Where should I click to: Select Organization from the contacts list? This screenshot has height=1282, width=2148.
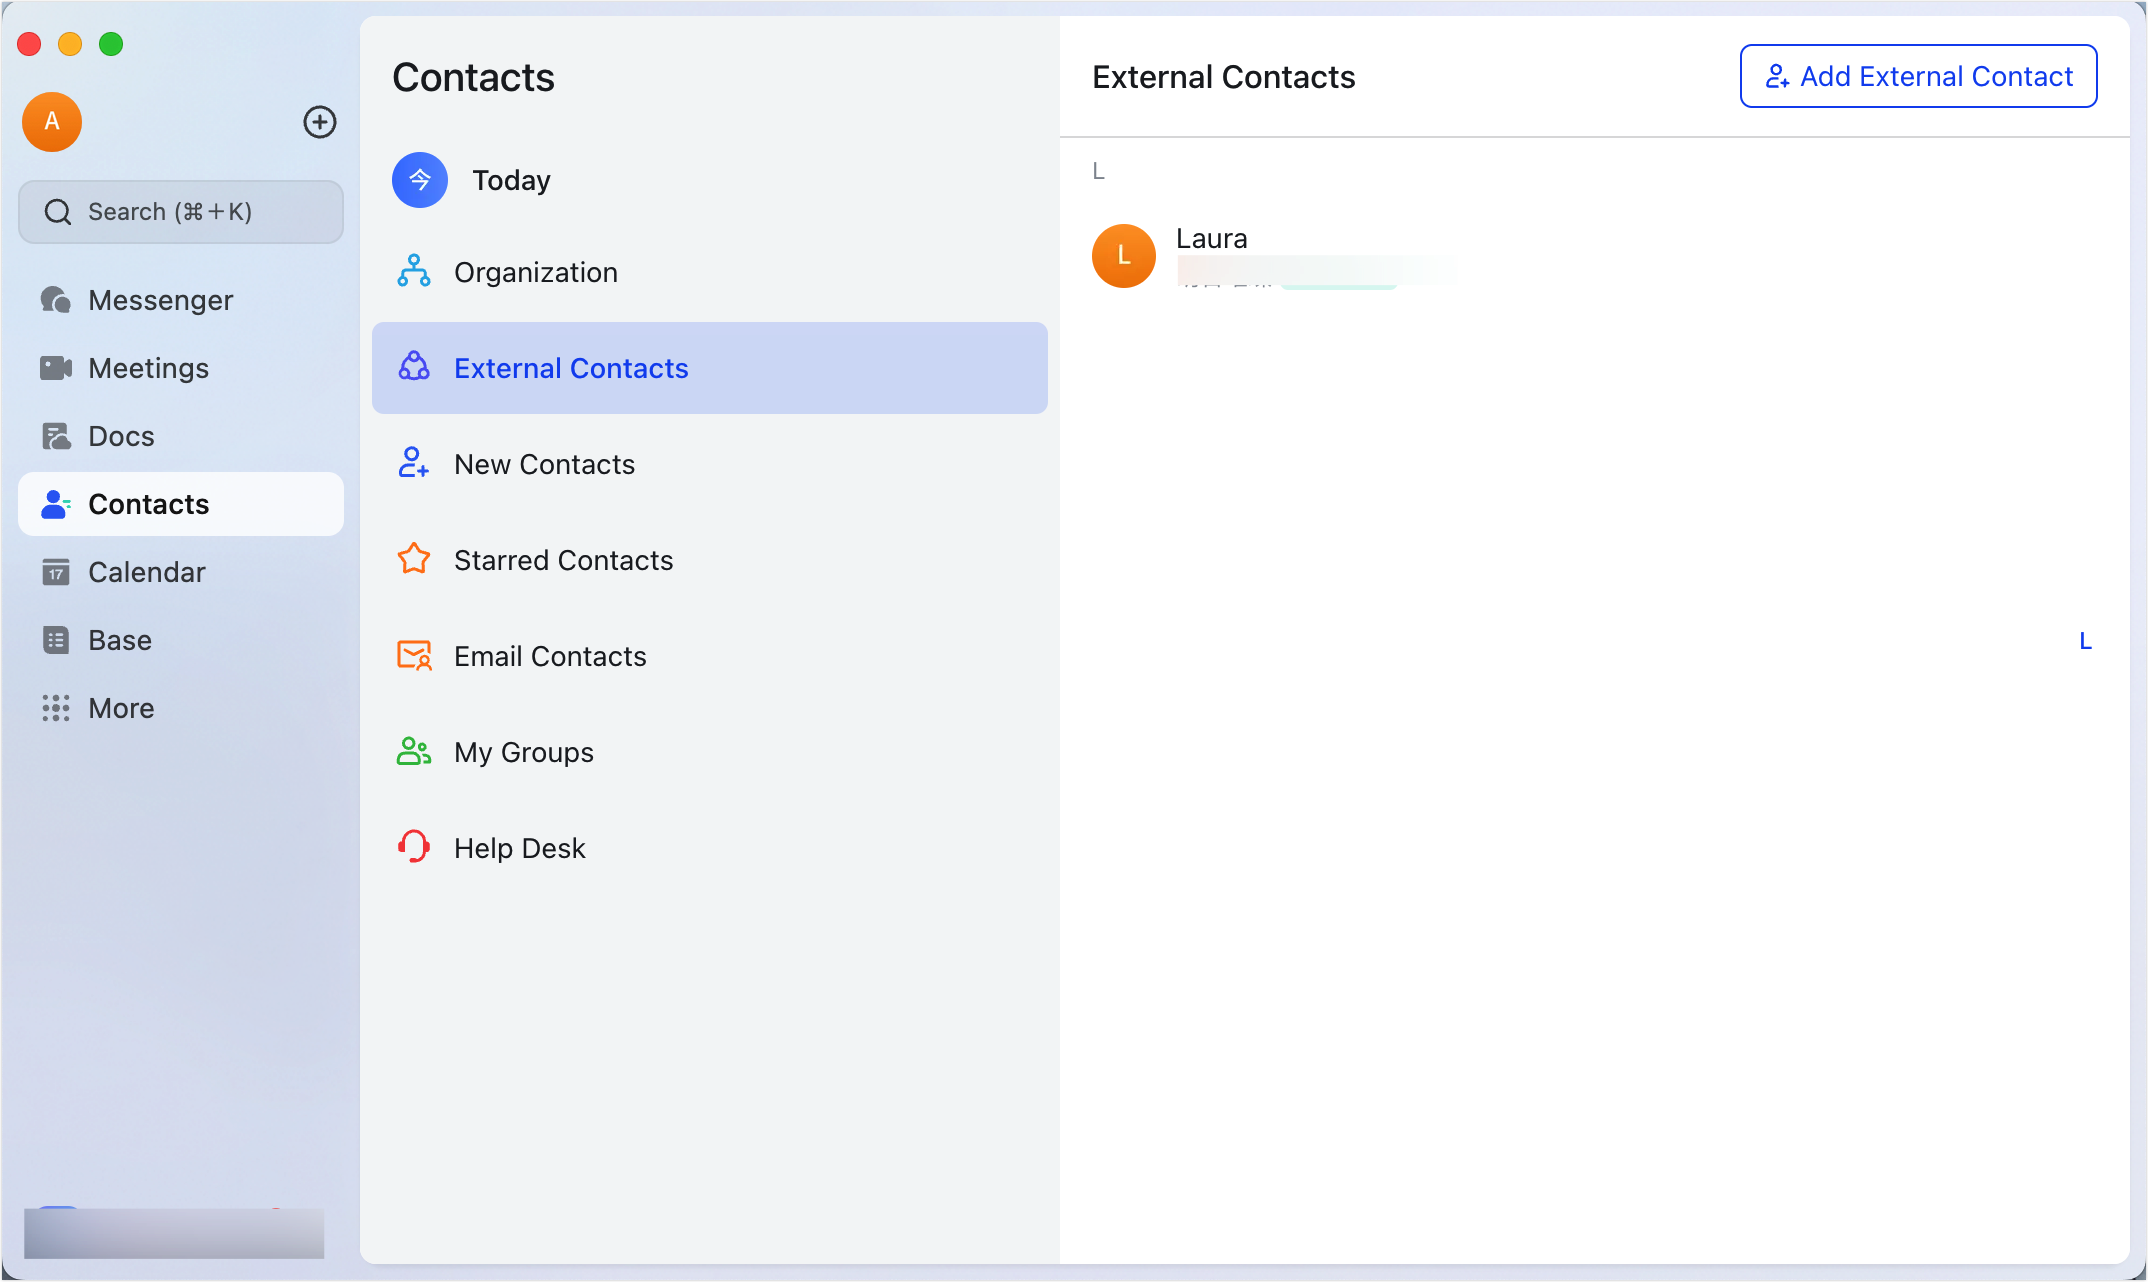[x=536, y=271]
